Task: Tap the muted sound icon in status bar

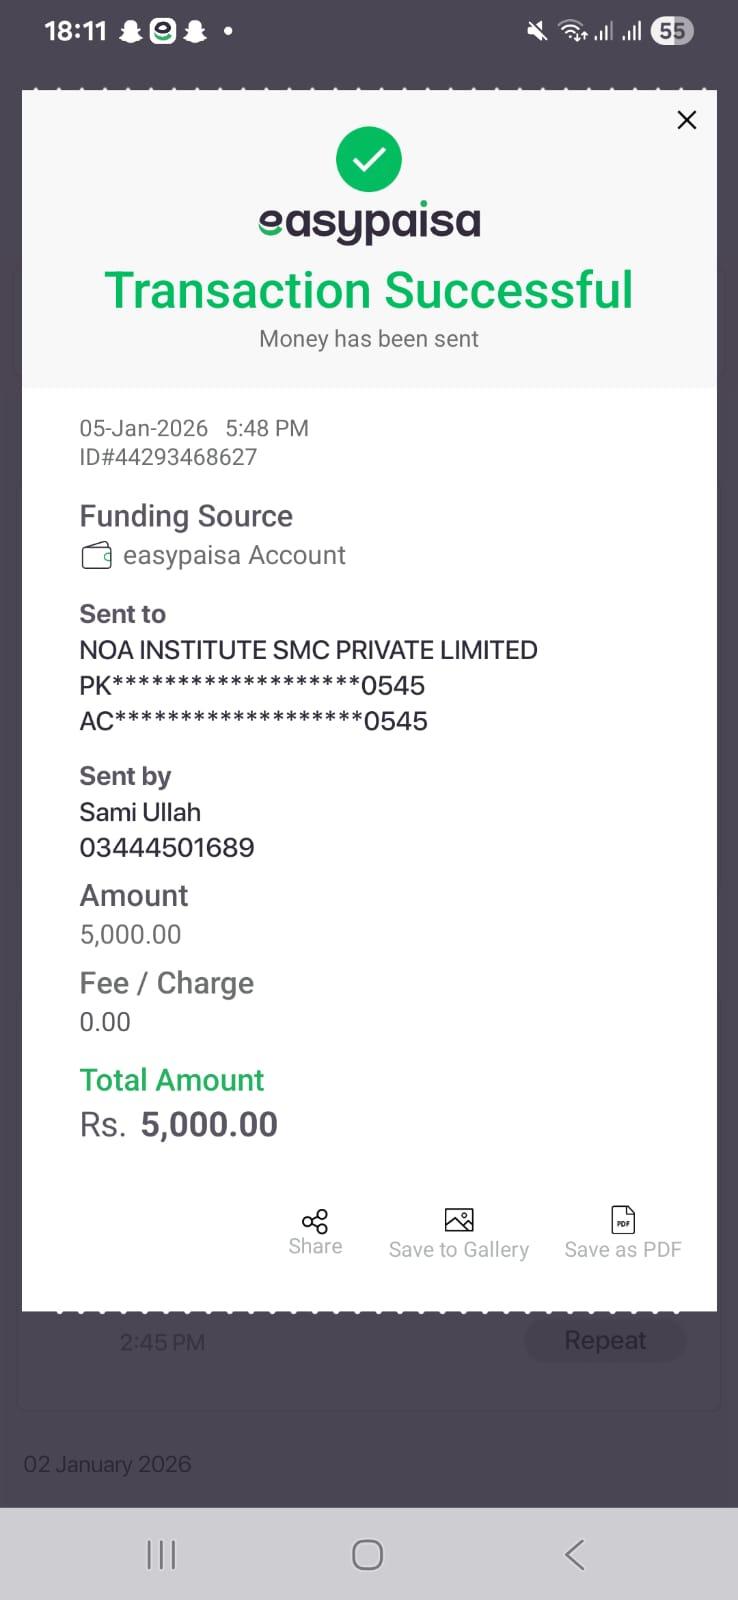Action: 537,32
